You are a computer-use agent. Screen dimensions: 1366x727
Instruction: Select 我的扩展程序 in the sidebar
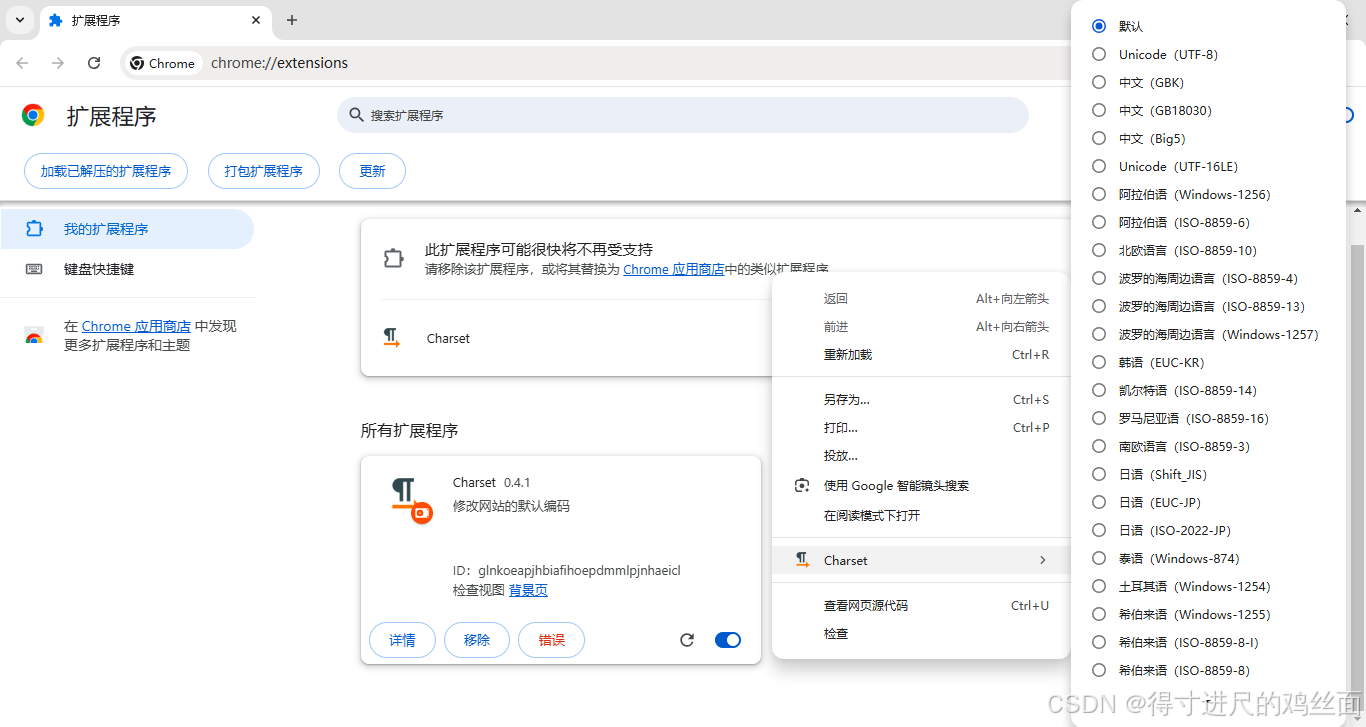click(x=127, y=229)
